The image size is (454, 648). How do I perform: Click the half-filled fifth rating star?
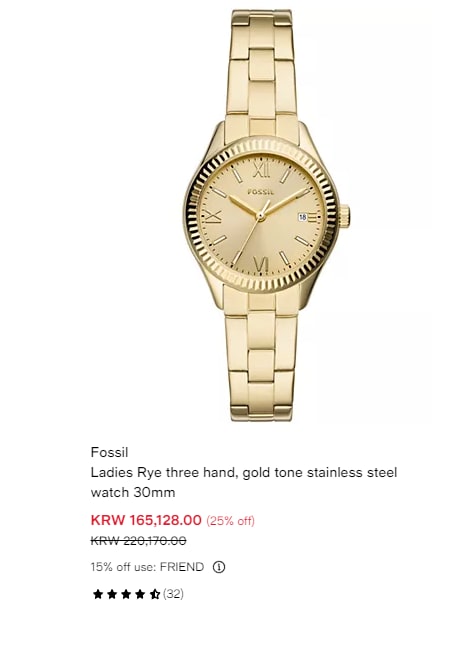[155, 594]
